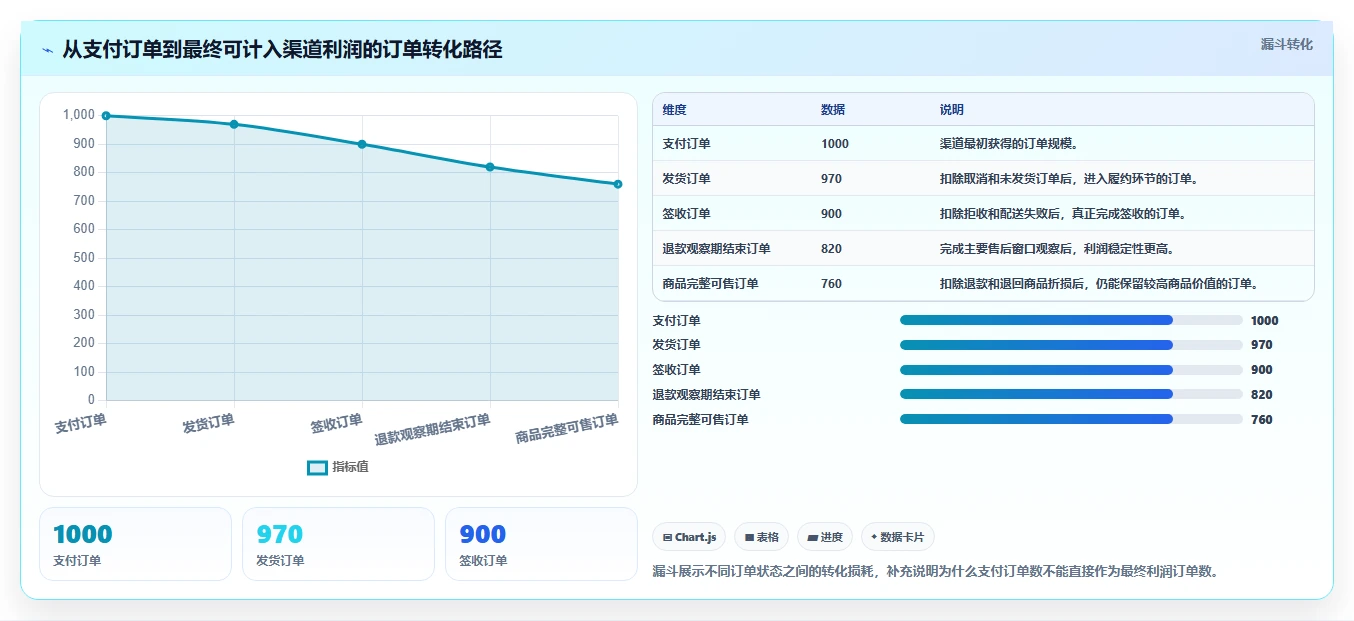Image resolution: width=1354 pixels, height=621 pixels.
Task: Click the 支付订单 table row cell
Action: click(686, 144)
